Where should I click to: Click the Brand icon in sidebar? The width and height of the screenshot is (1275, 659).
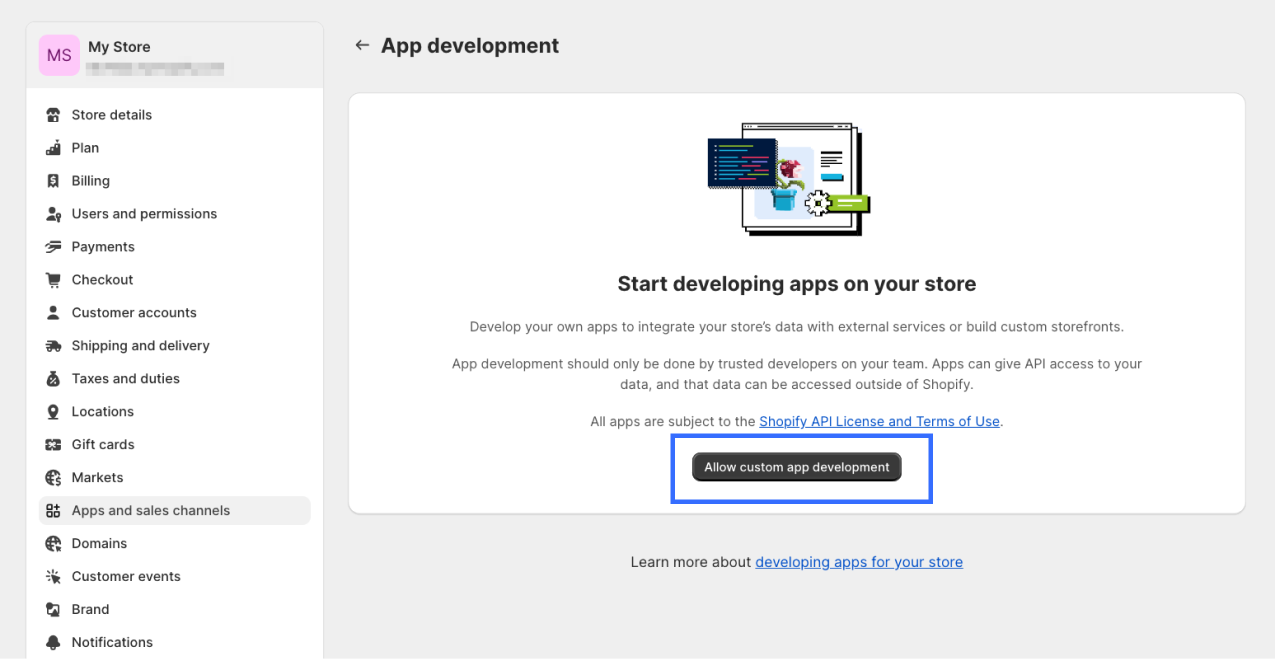click(x=54, y=610)
